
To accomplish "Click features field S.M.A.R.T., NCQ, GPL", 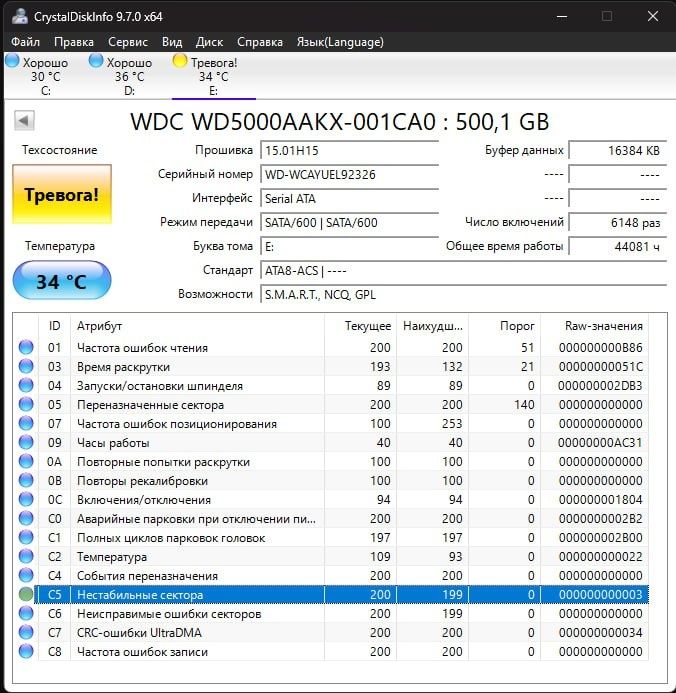I will 463,294.
